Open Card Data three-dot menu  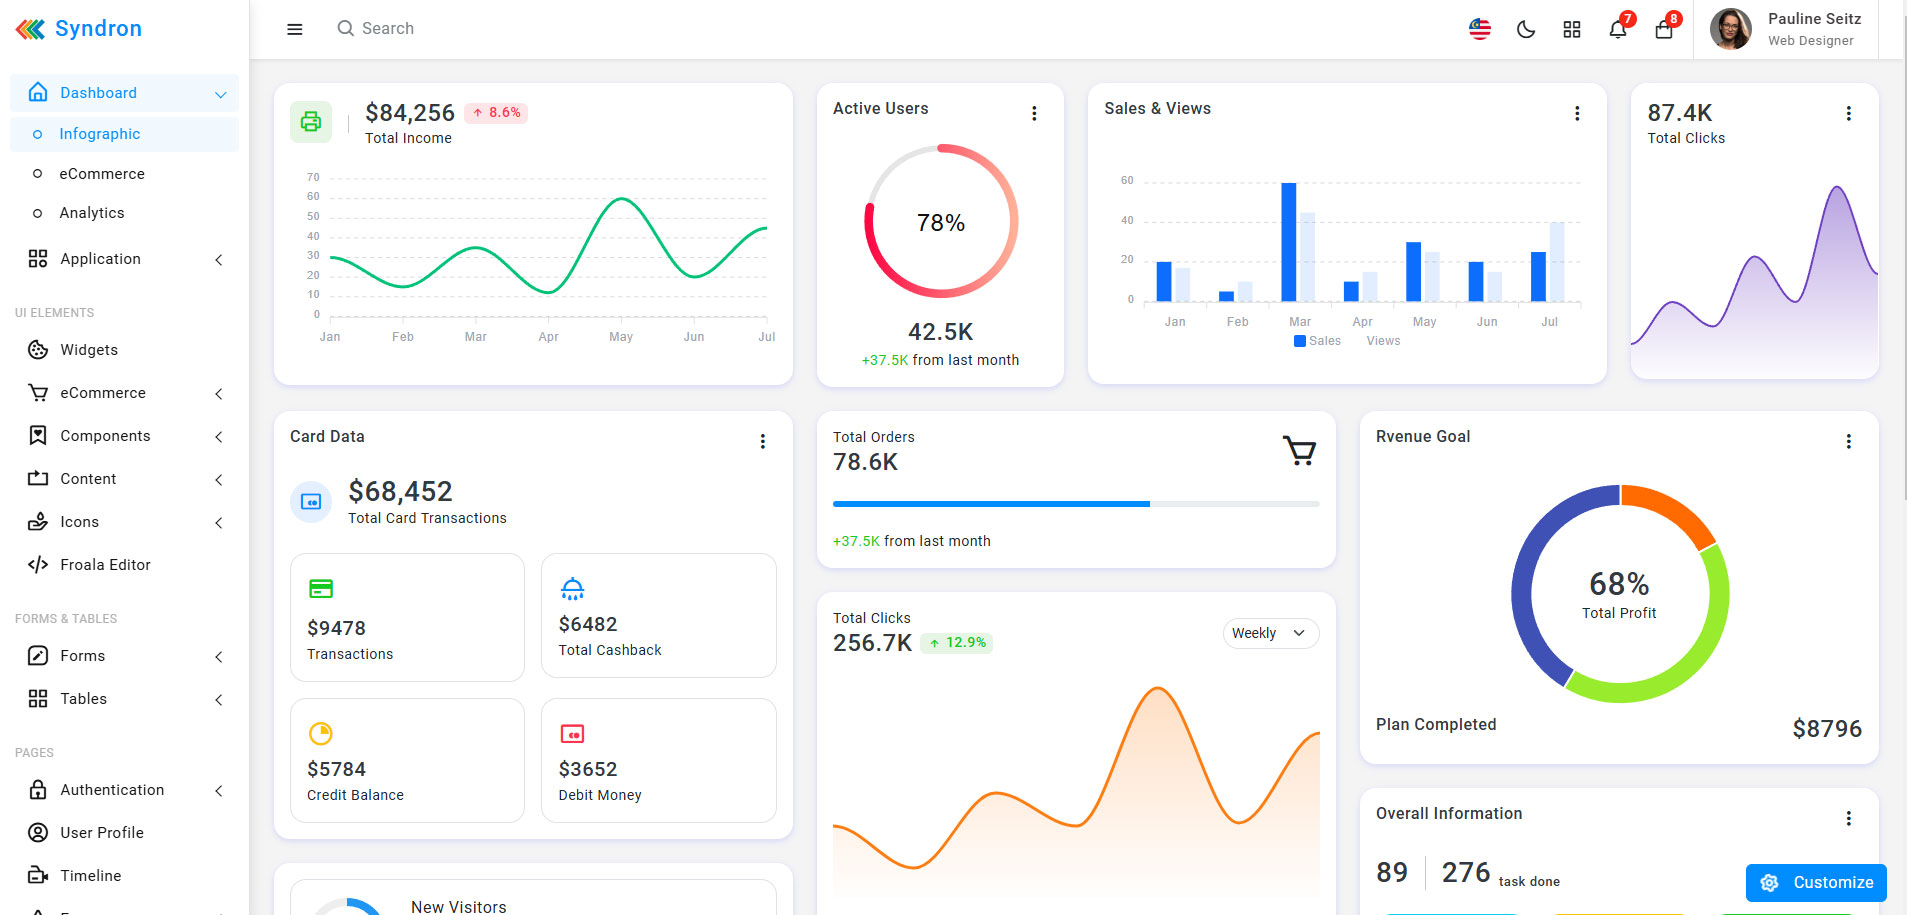point(762,441)
